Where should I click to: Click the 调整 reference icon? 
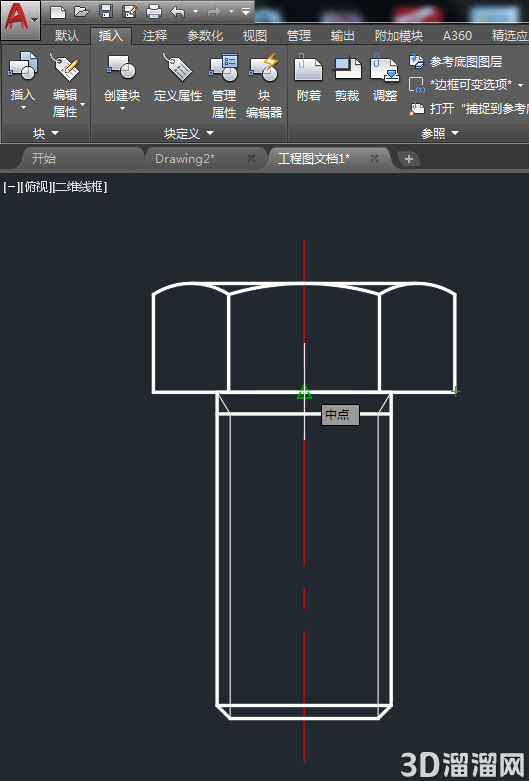(x=385, y=67)
